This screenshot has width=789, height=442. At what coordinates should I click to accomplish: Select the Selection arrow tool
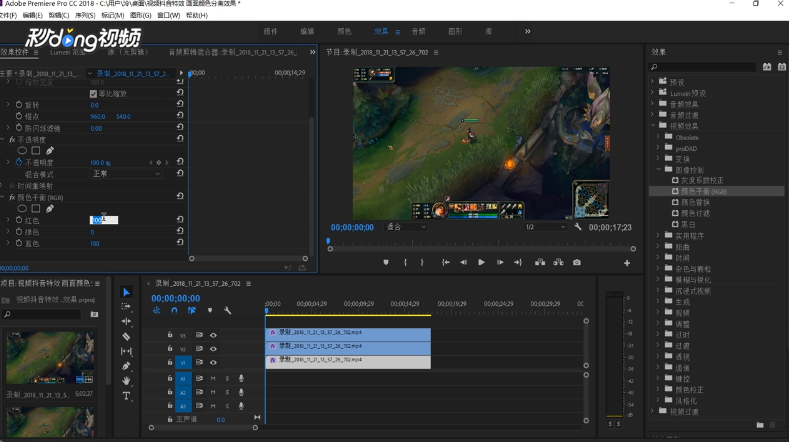tap(126, 292)
